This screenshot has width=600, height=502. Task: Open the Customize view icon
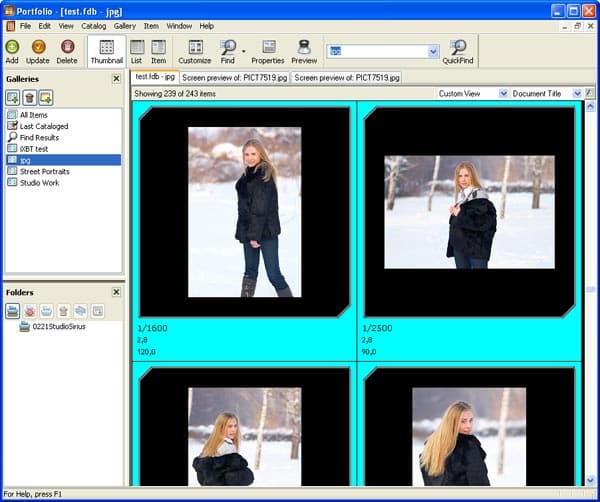click(x=195, y=47)
